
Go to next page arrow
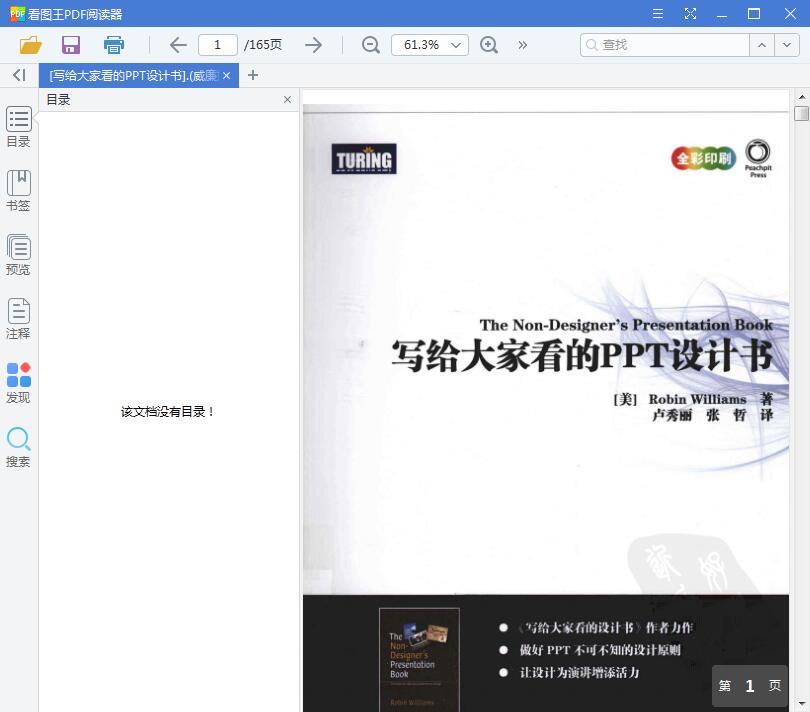click(x=314, y=45)
